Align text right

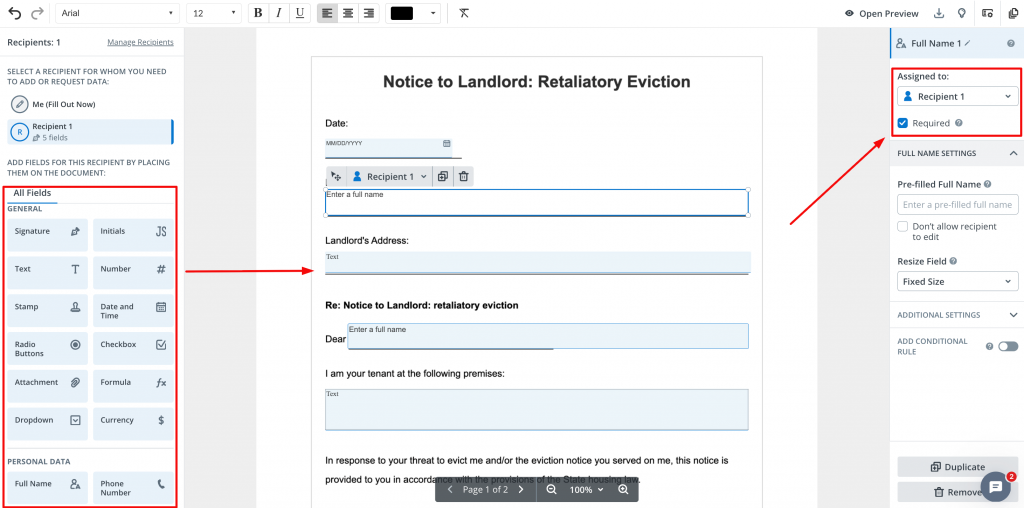tap(369, 13)
